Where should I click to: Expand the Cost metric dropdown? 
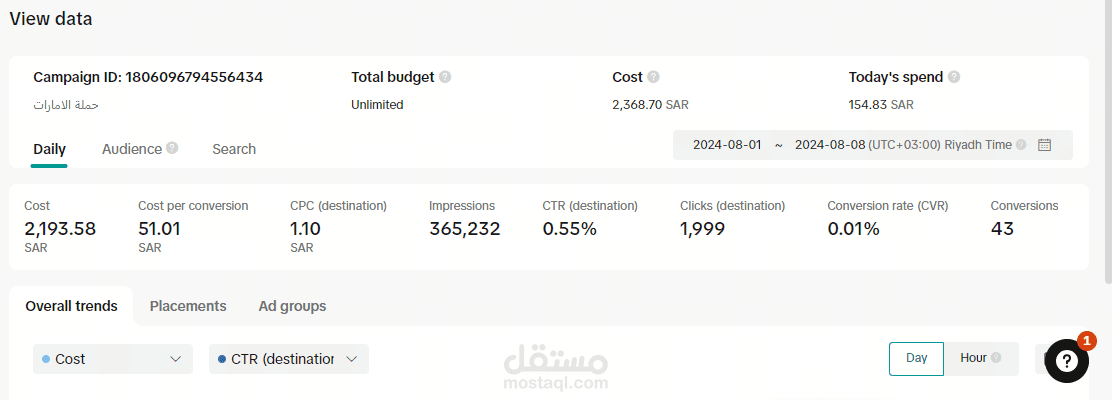click(x=113, y=359)
